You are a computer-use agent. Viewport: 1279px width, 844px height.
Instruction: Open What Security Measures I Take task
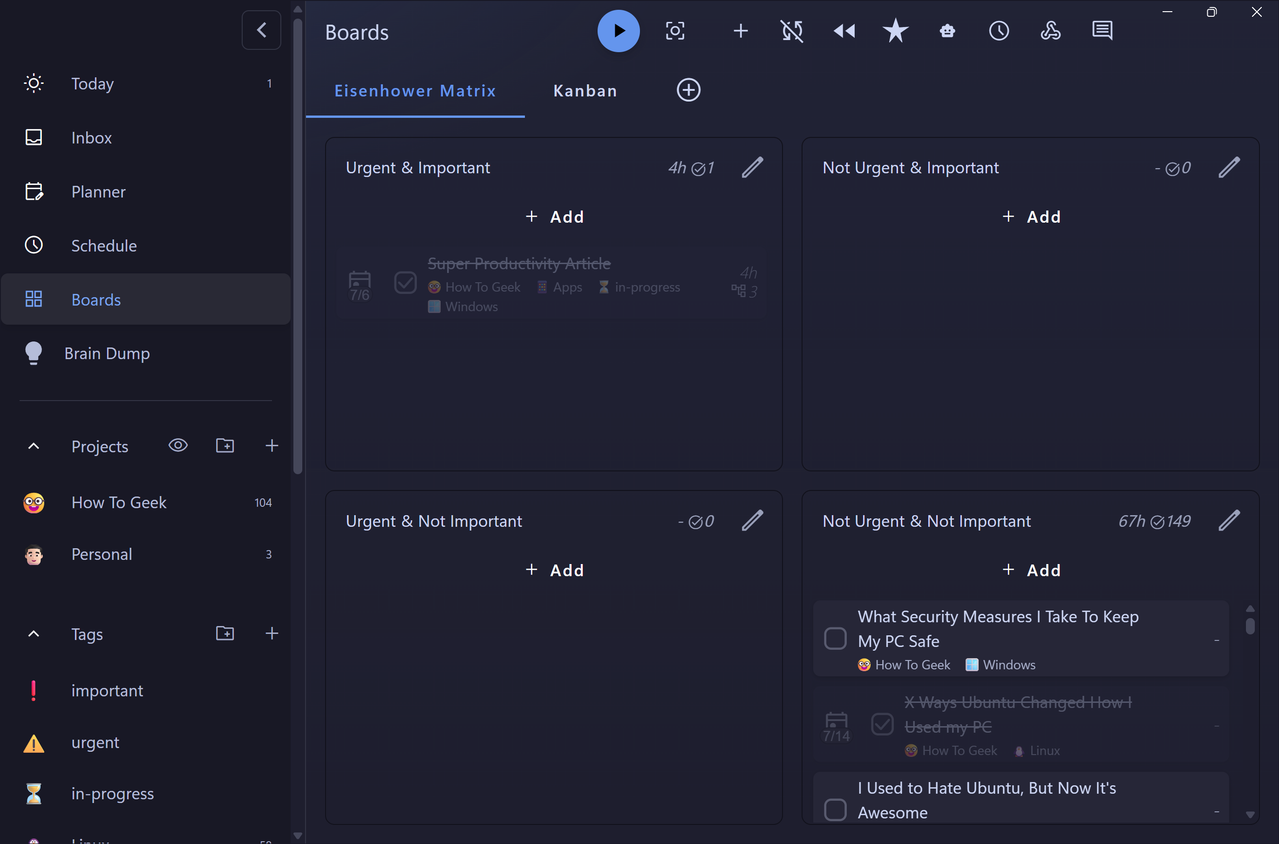point(998,629)
